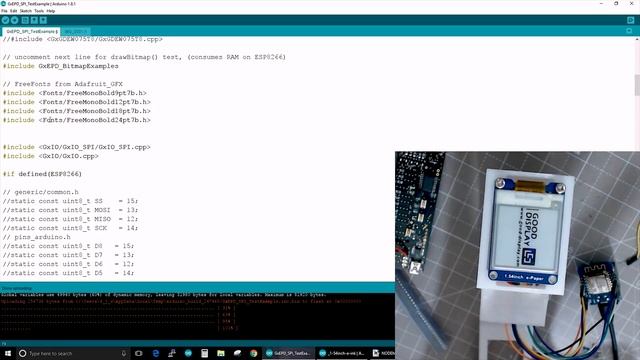The width and height of the screenshot is (640, 360).
Task: Click the editor vertical scrollbar thumb
Action: (637, 85)
